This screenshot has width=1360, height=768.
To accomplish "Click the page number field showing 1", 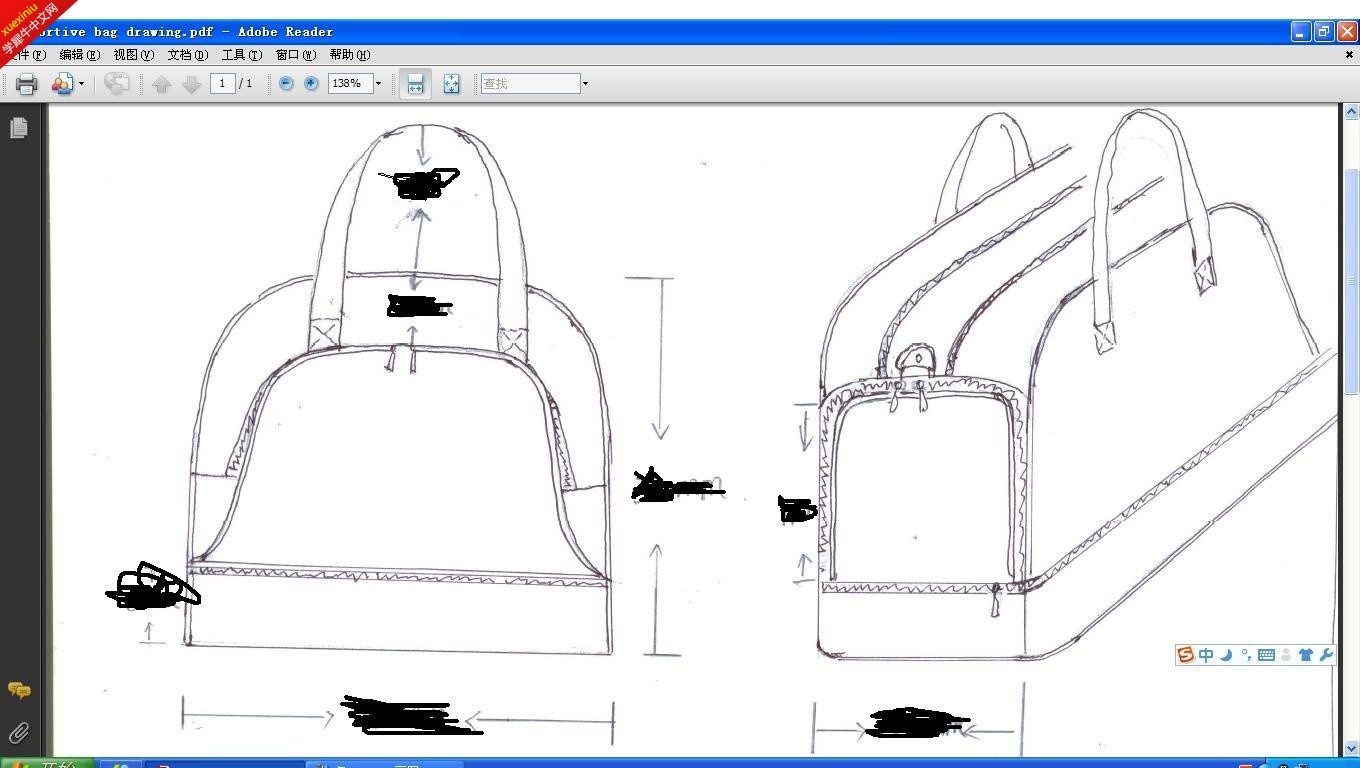I will tap(223, 84).
